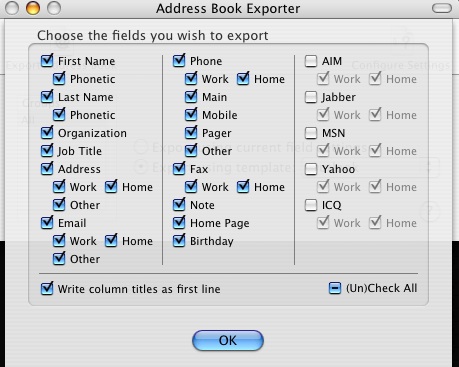Uncheck the Main phone checkbox
The width and height of the screenshot is (459, 367).
coord(191,97)
